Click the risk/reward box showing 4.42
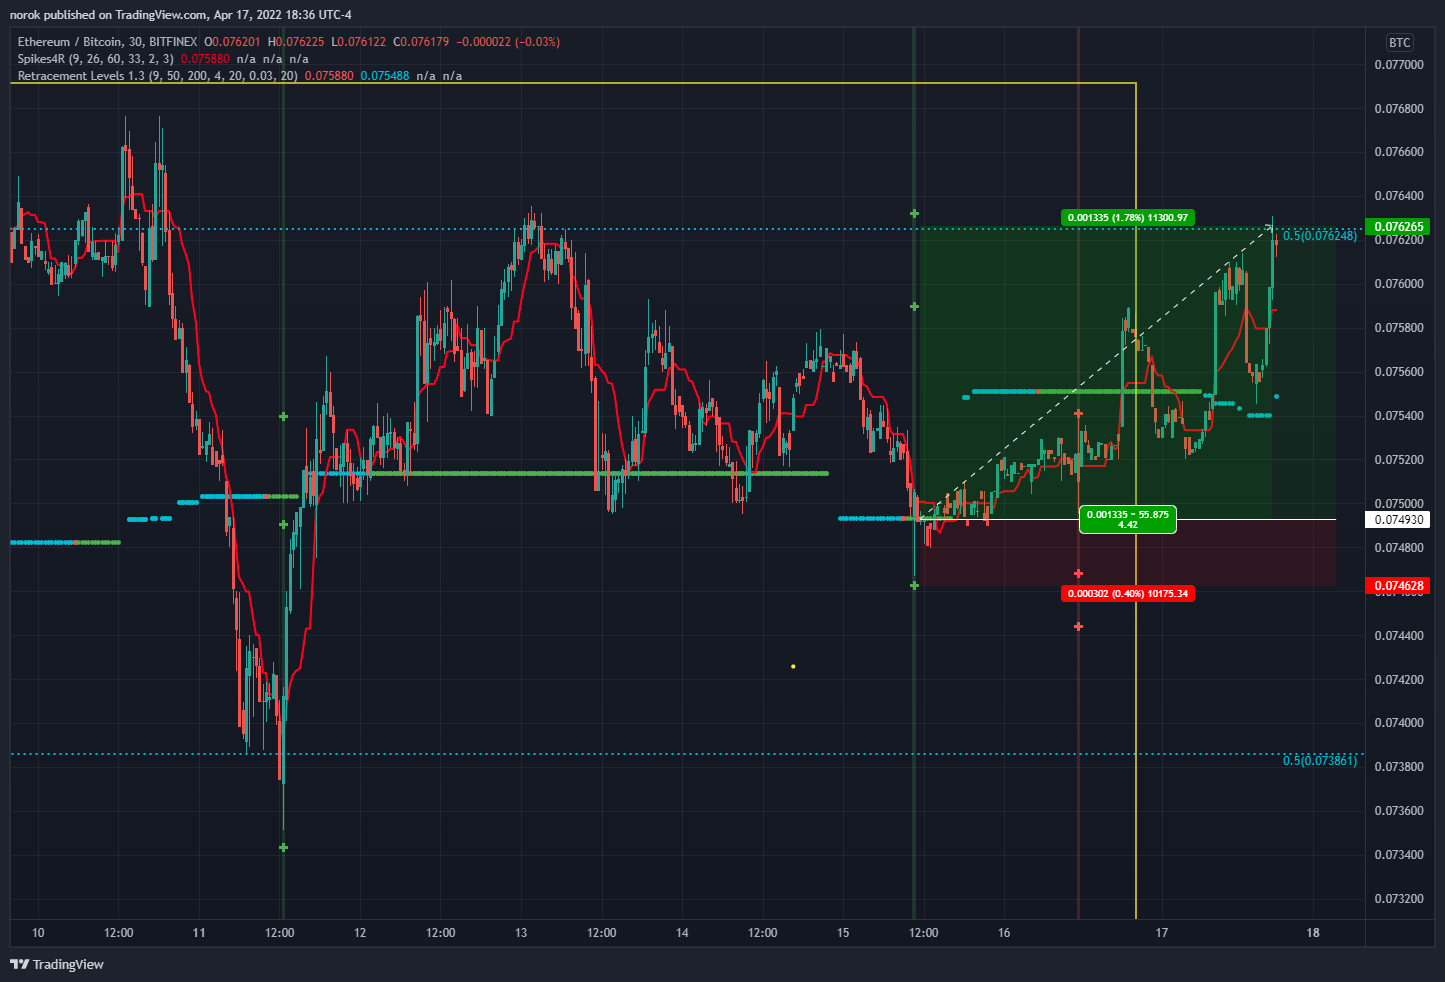 click(x=1127, y=519)
